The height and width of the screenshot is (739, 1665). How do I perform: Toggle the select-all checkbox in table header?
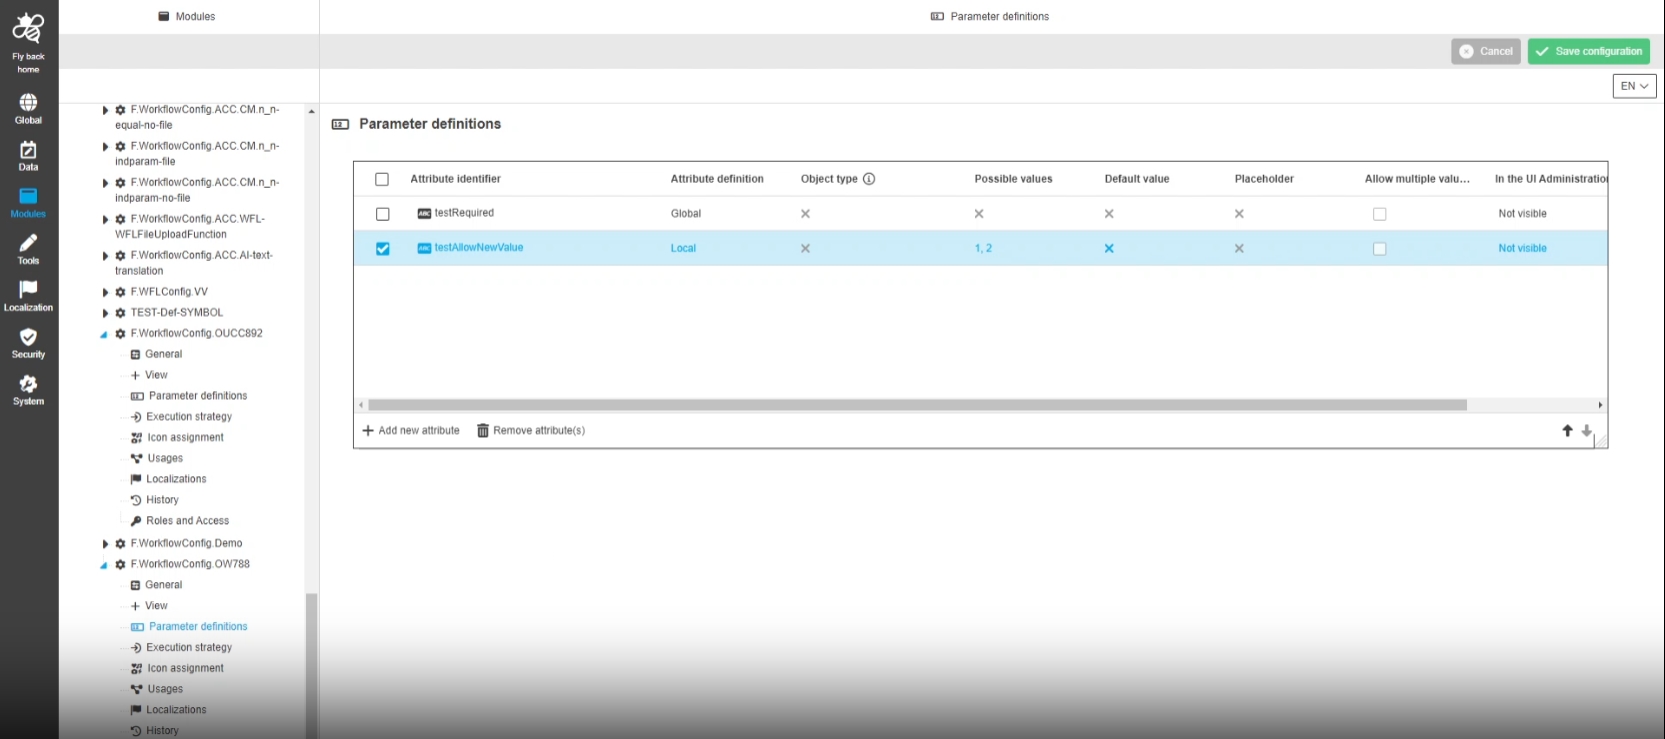coord(382,179)
